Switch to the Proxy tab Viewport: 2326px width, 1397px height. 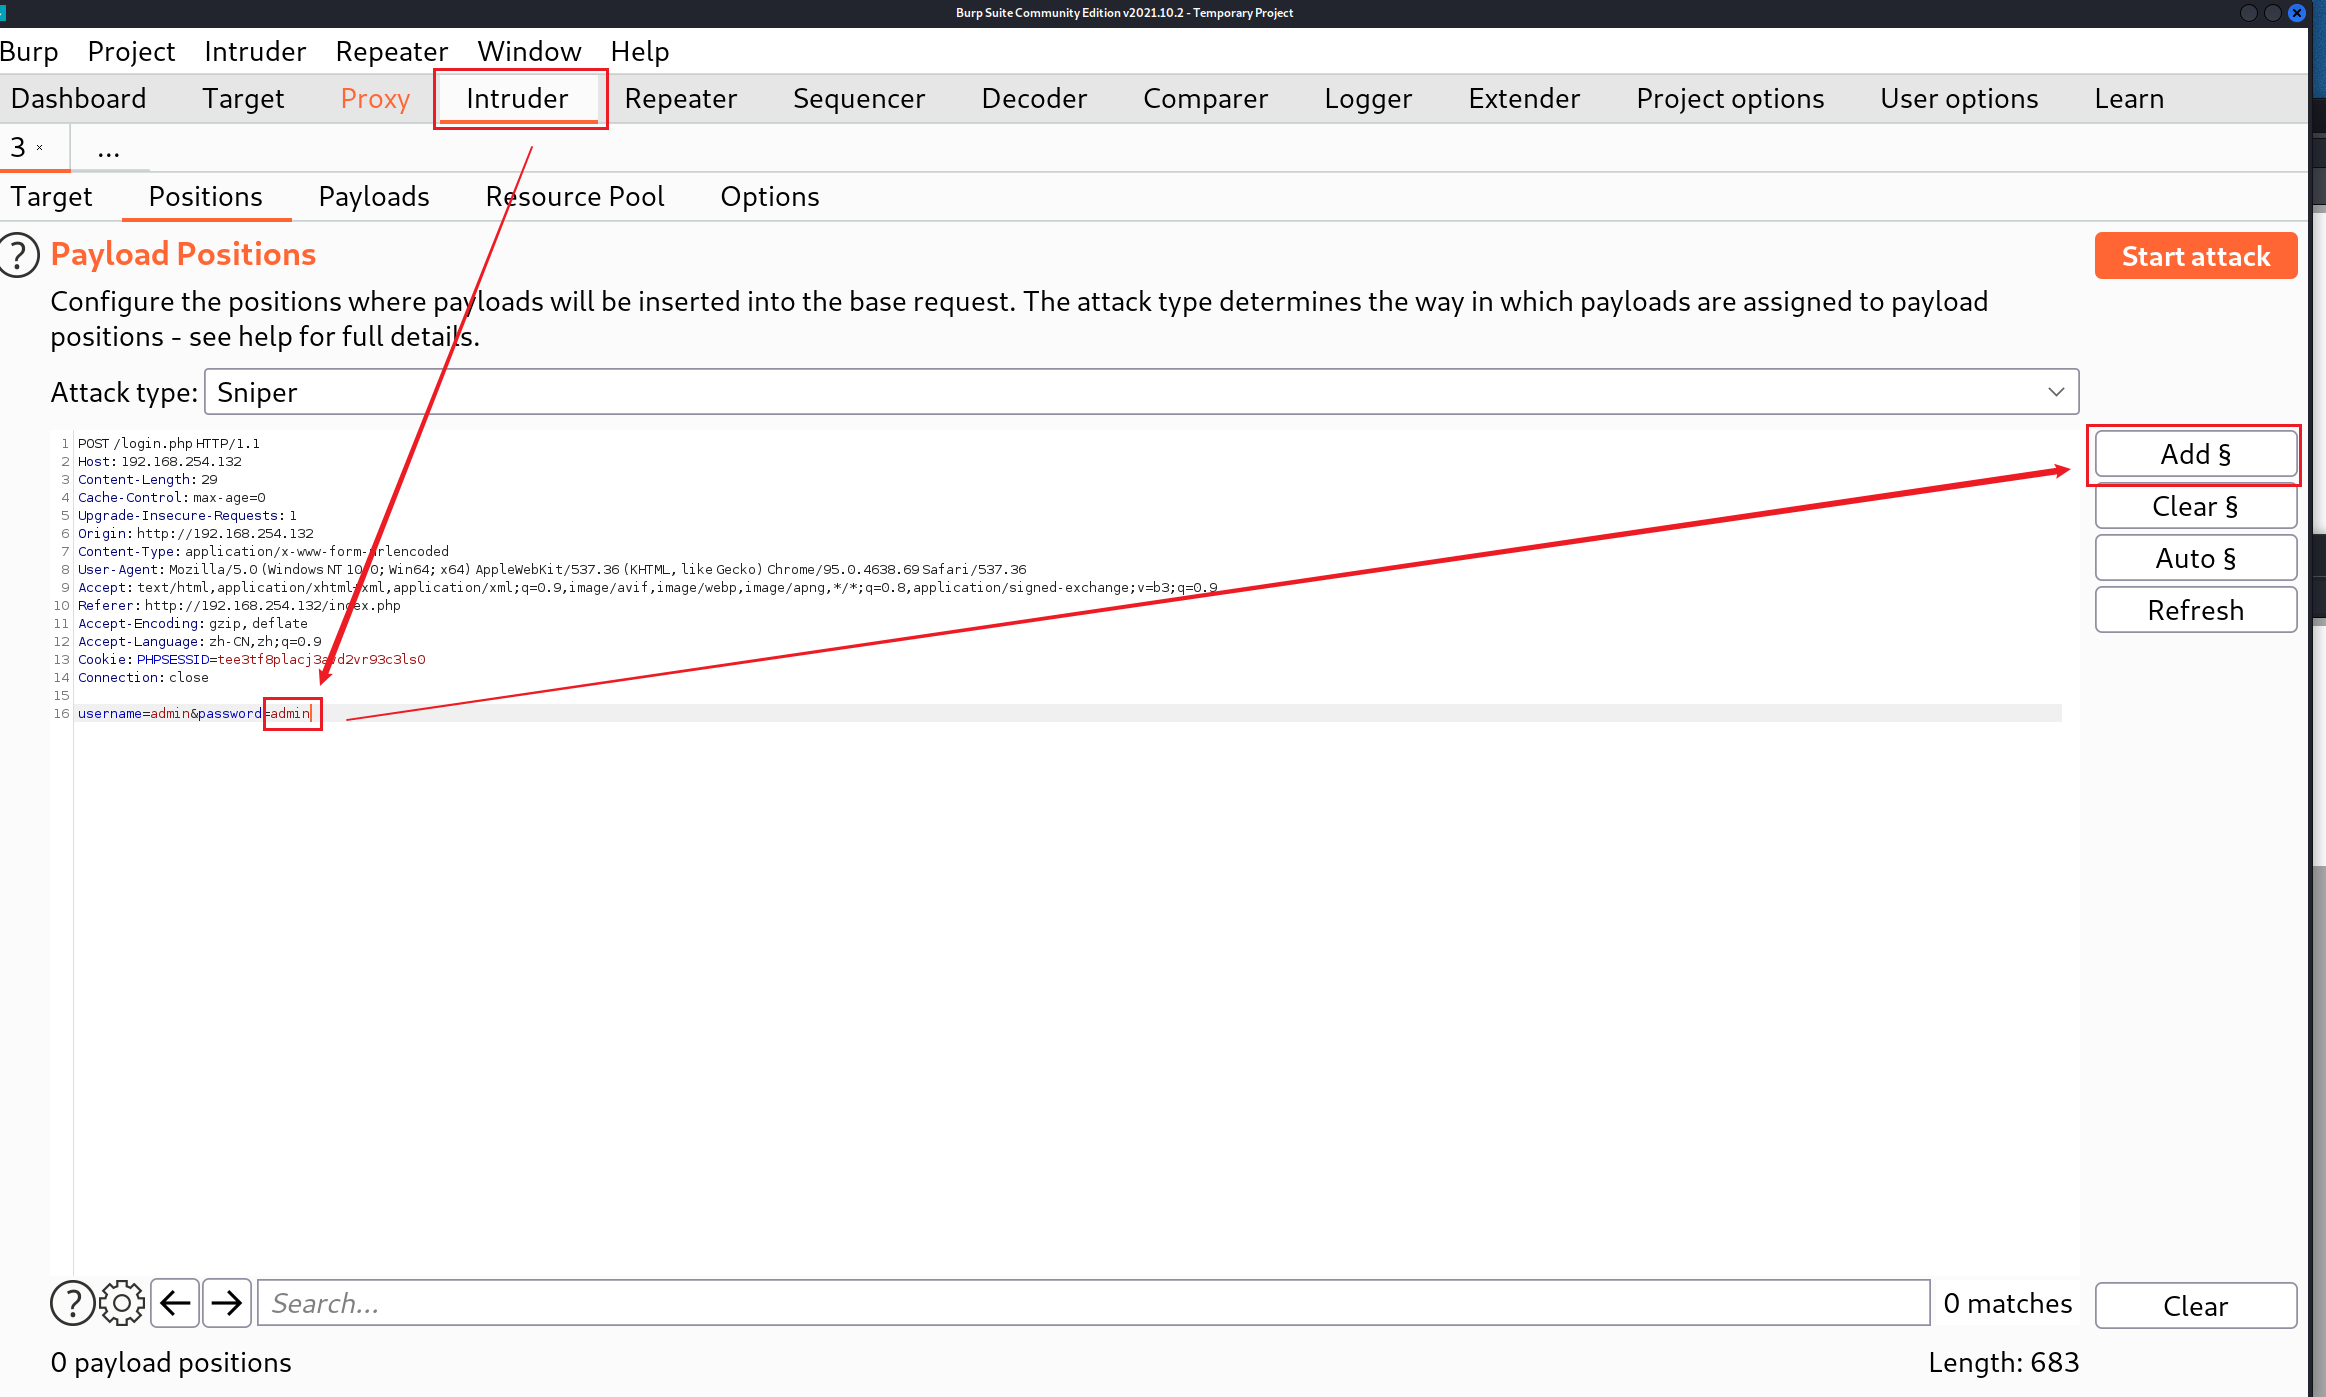[375, 98]
